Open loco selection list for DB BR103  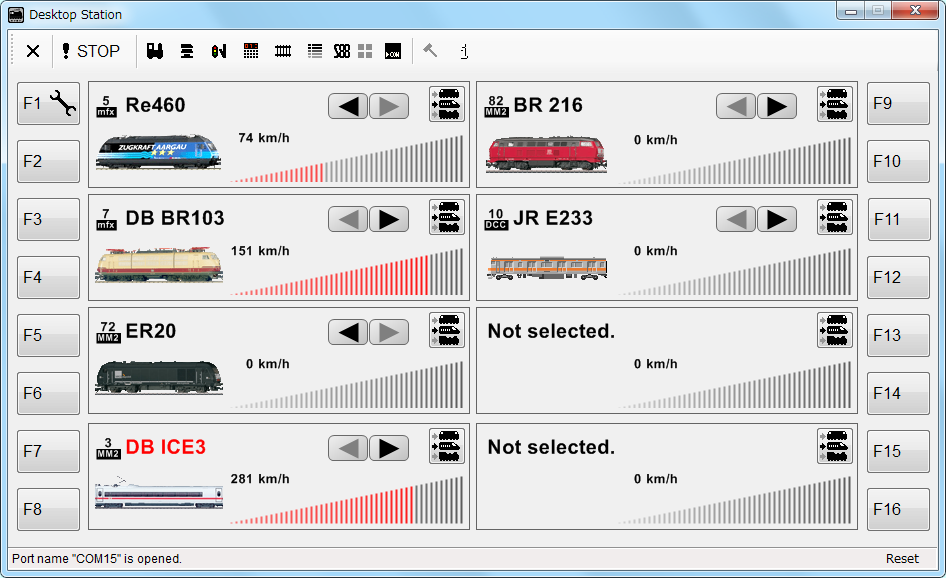coord(447,217)
